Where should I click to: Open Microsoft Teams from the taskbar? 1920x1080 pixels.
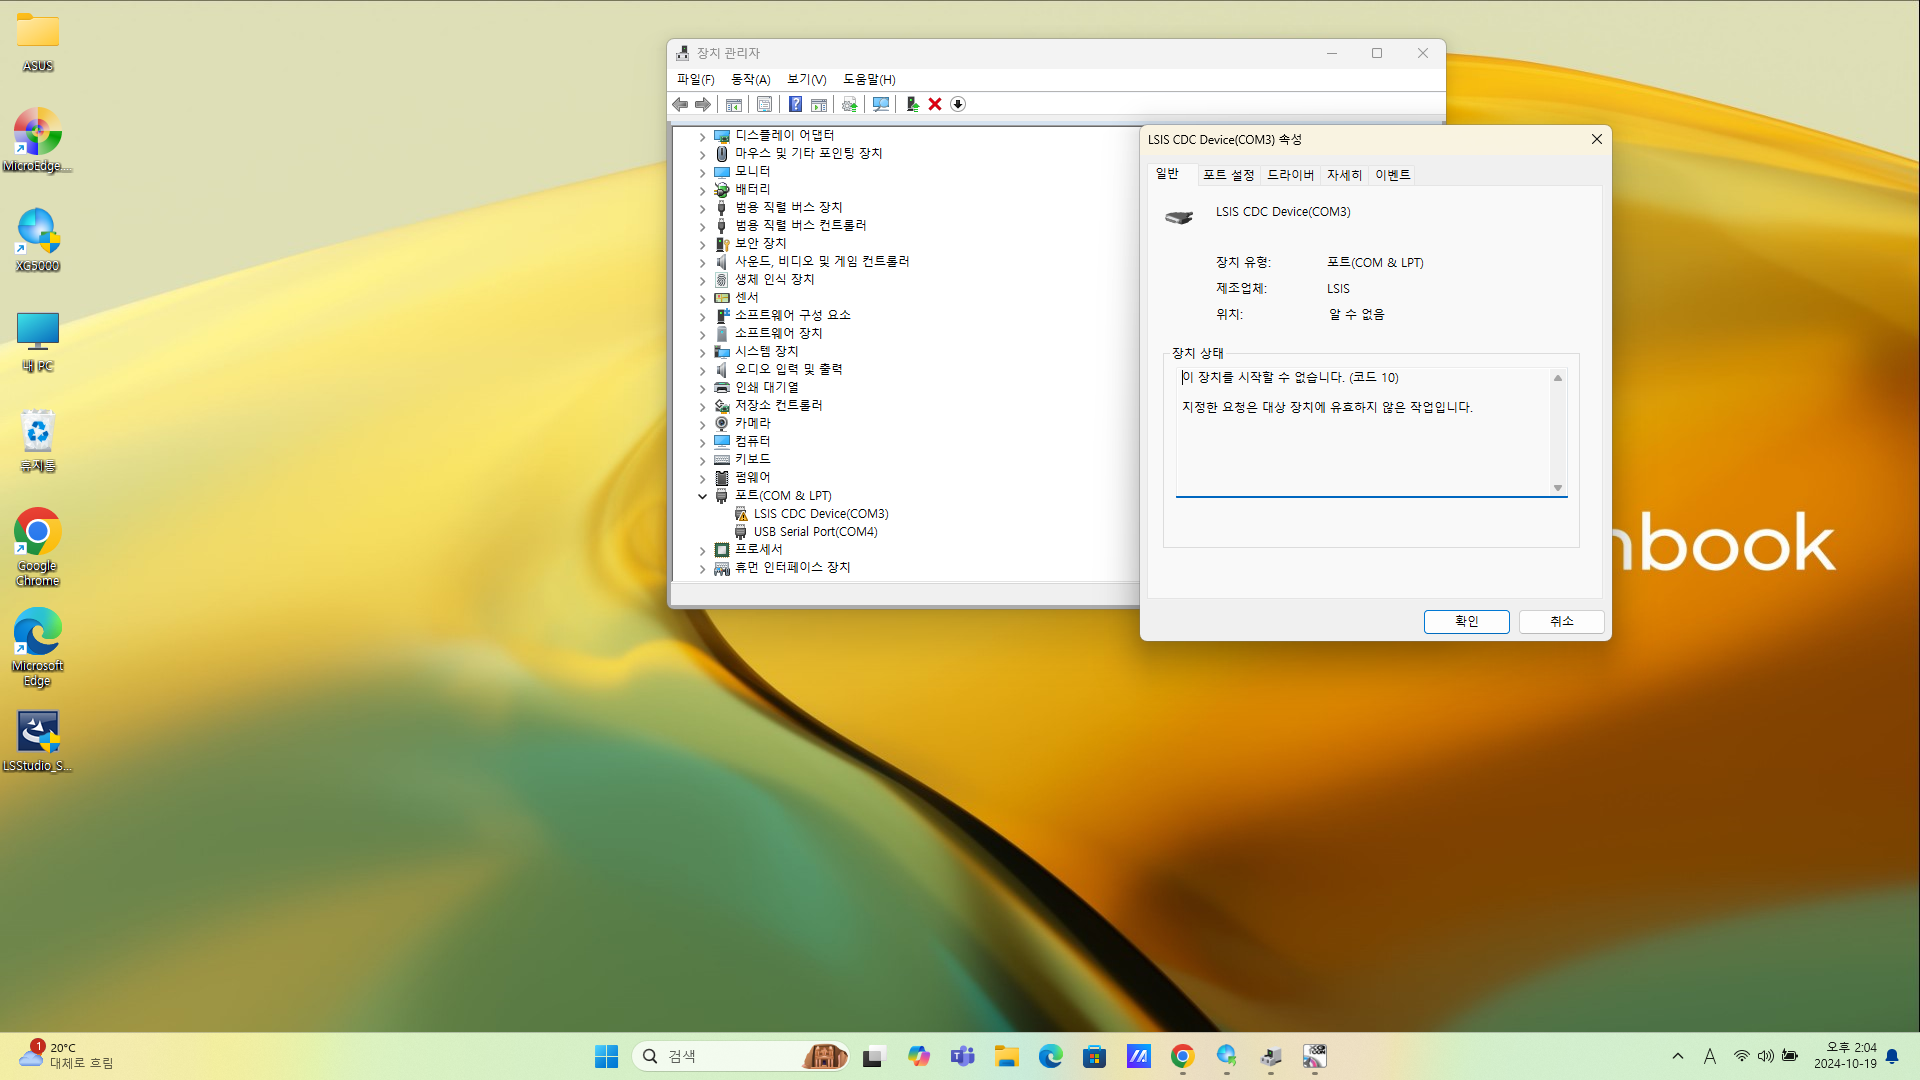coord(962,1055)
